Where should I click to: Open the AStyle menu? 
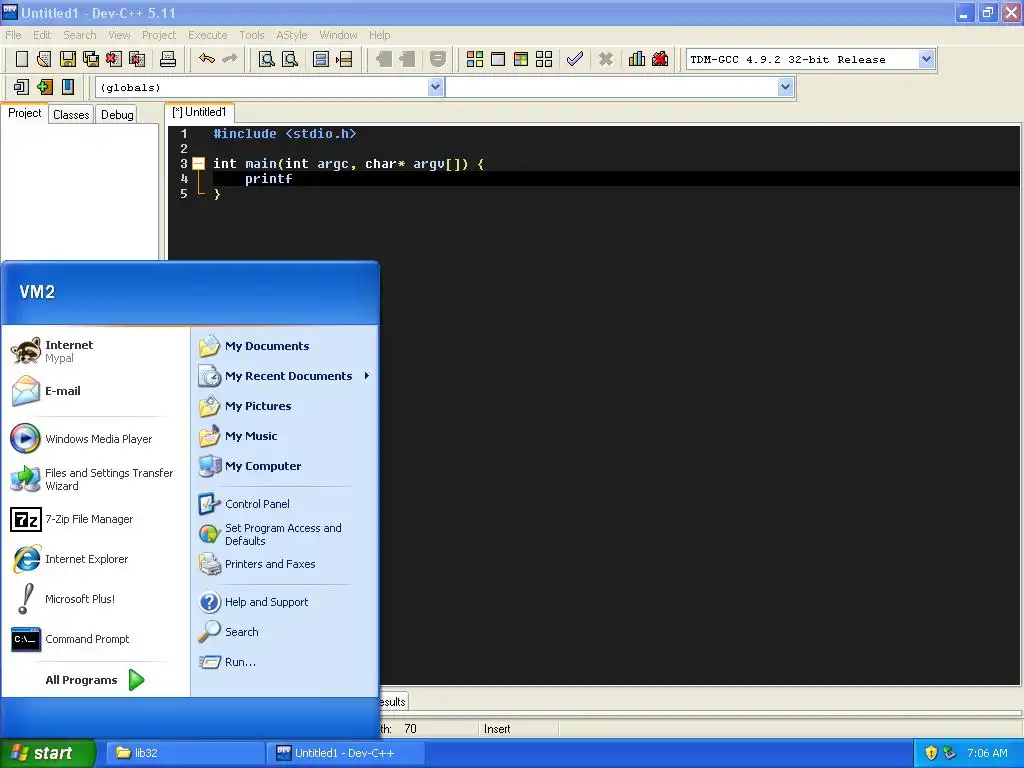[291, 35]
